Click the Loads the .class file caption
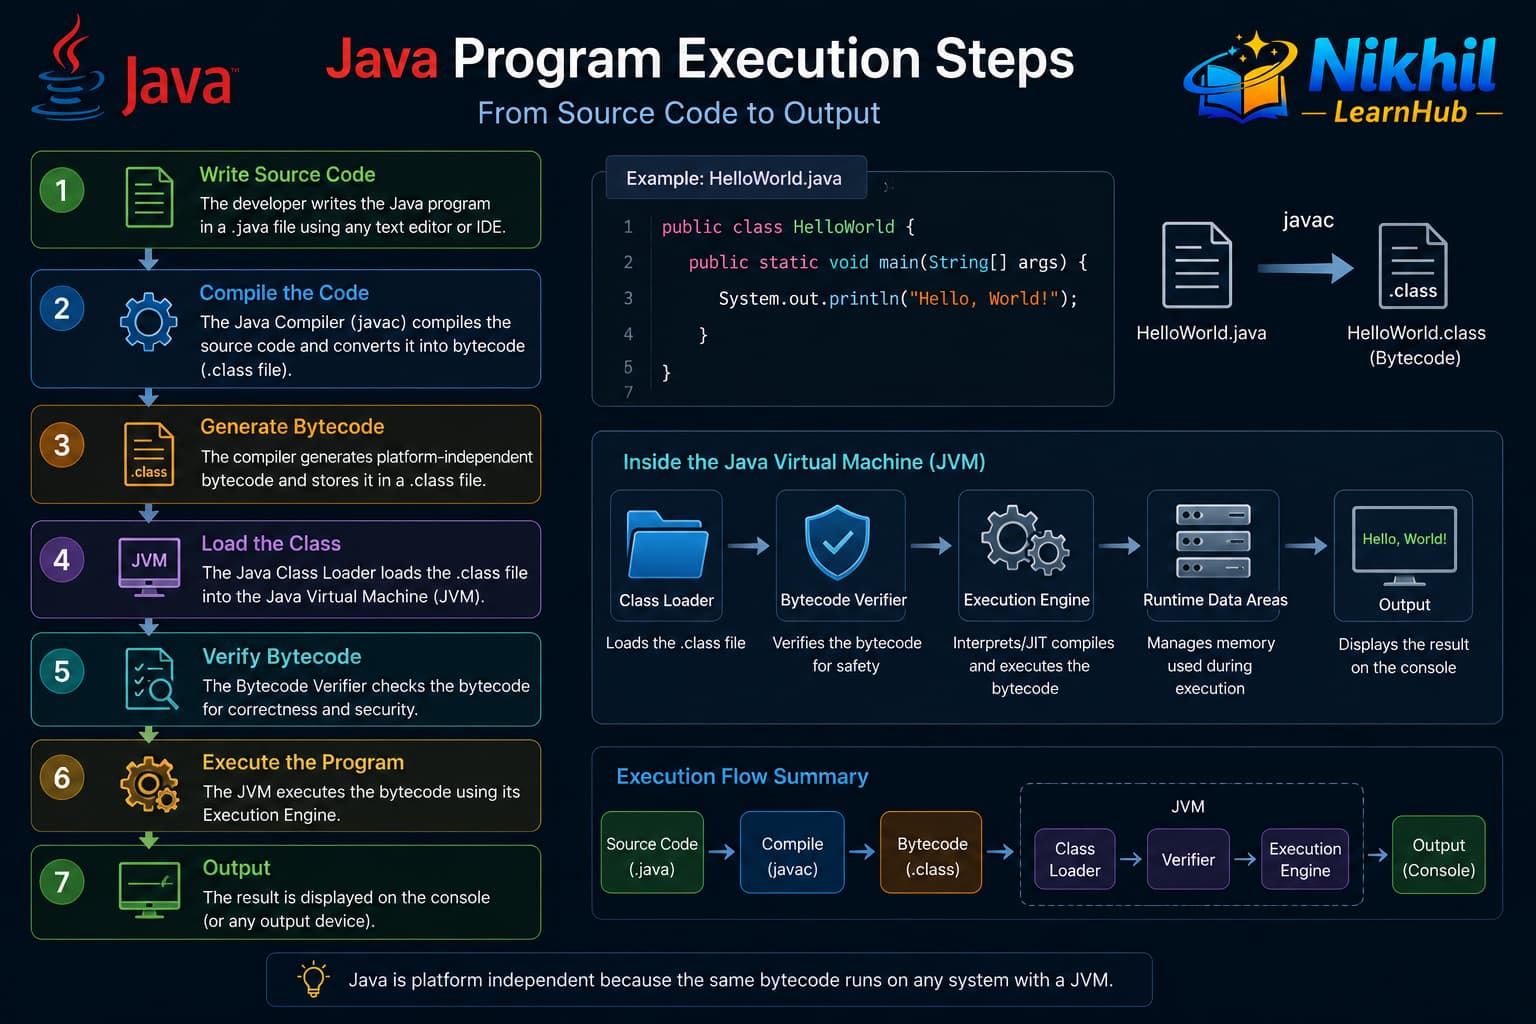 click(676, 643)
